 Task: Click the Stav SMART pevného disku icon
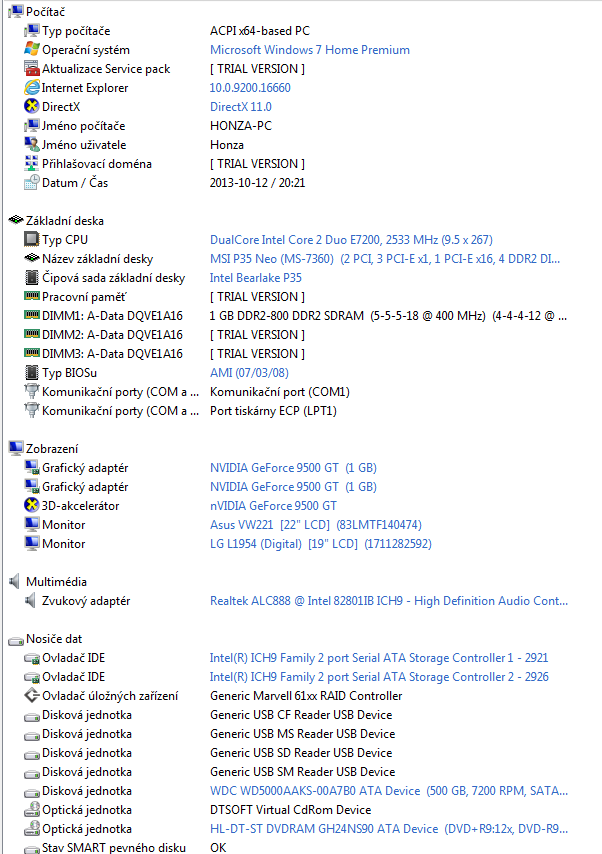[32, 849]
